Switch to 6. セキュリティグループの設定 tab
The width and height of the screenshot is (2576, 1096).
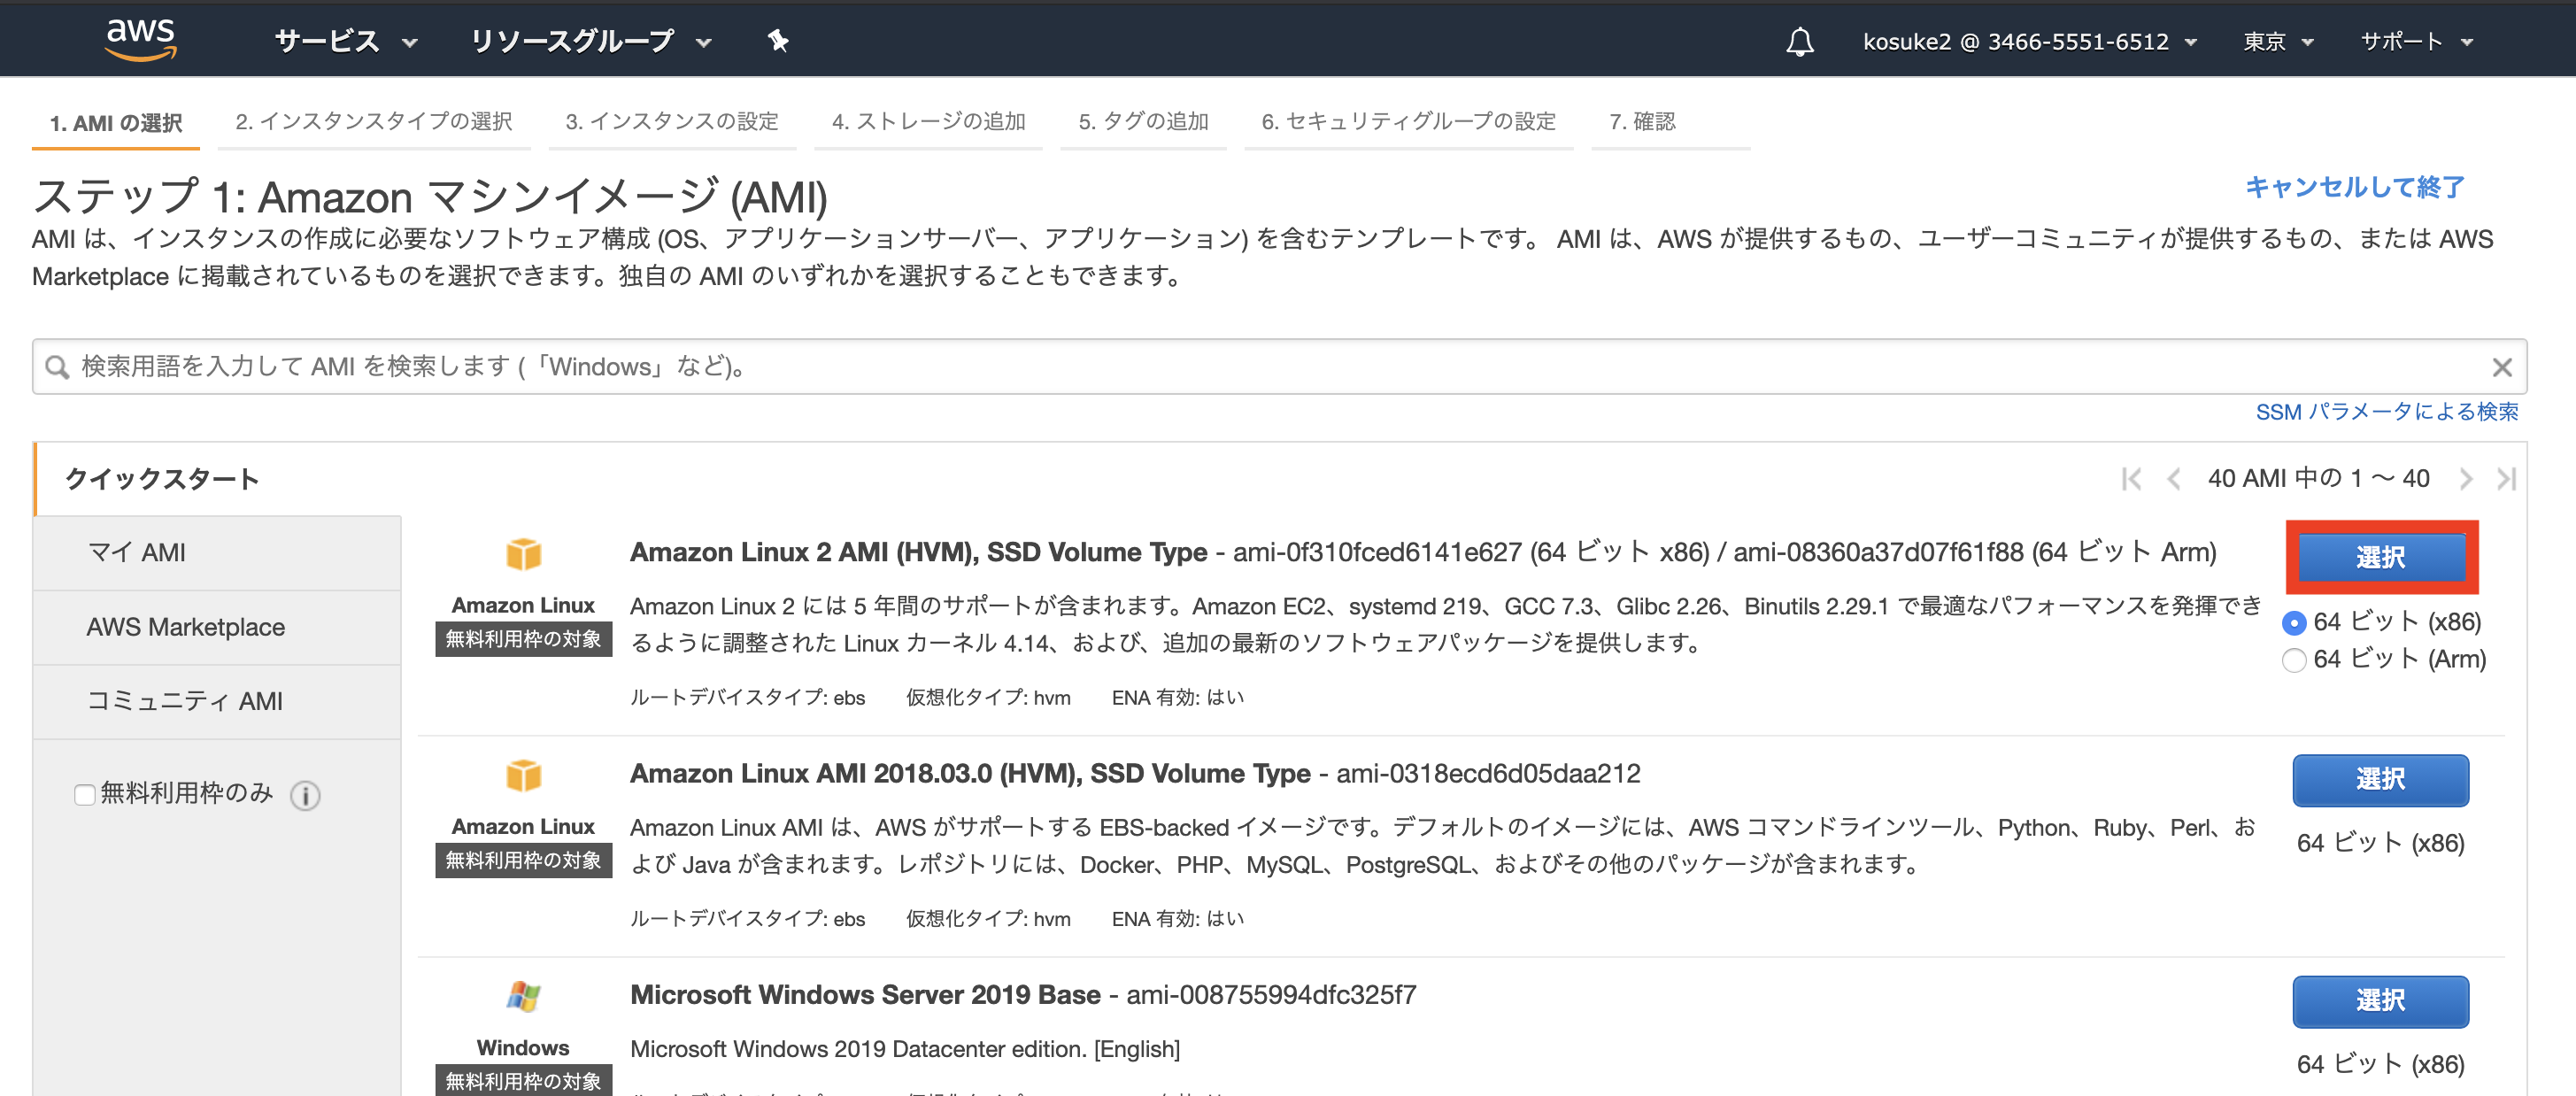point(1409,122)
